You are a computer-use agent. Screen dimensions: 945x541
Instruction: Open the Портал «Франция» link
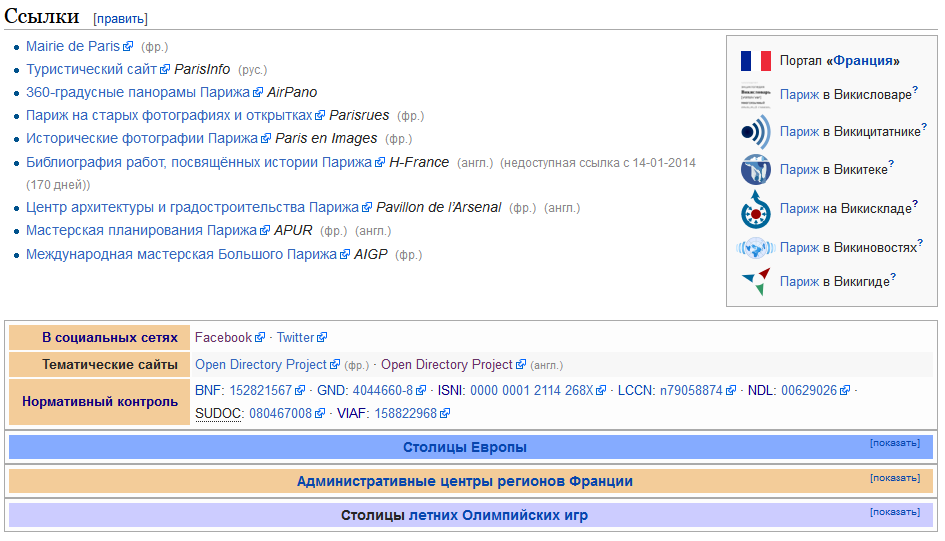pyautogui.click(x=863, y=61)
